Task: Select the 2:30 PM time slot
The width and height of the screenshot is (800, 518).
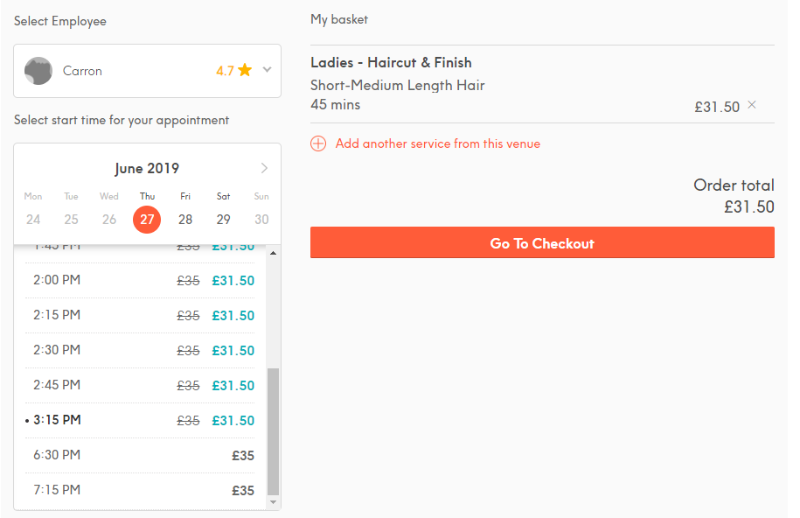Action: (x=140, y=350)
